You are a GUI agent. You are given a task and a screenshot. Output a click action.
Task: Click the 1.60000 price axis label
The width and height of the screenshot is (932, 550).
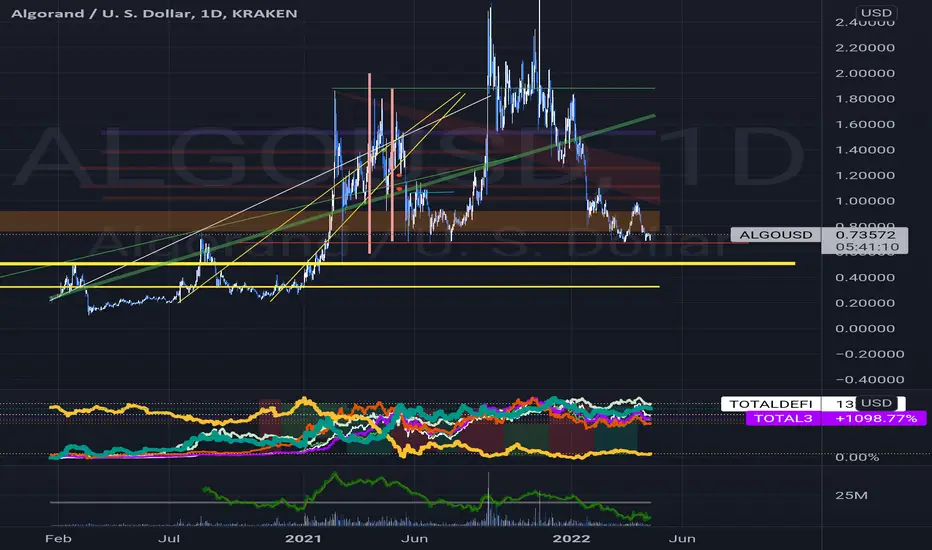(865, 124)
